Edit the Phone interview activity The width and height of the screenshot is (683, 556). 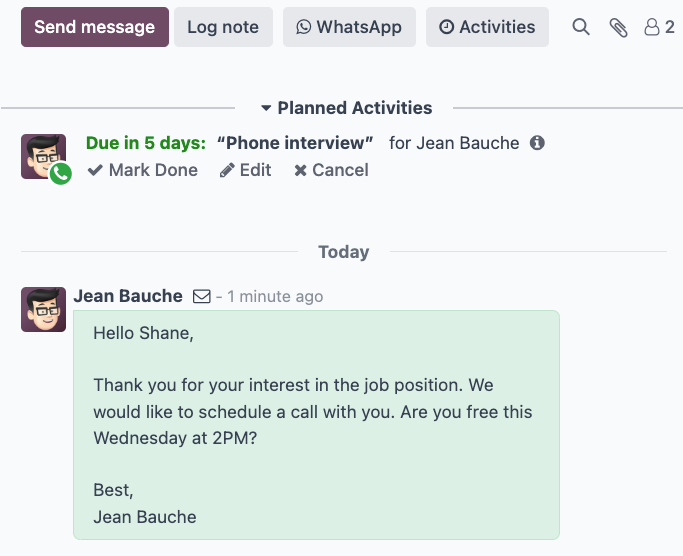pyautogui.click(x=246, y=170)
